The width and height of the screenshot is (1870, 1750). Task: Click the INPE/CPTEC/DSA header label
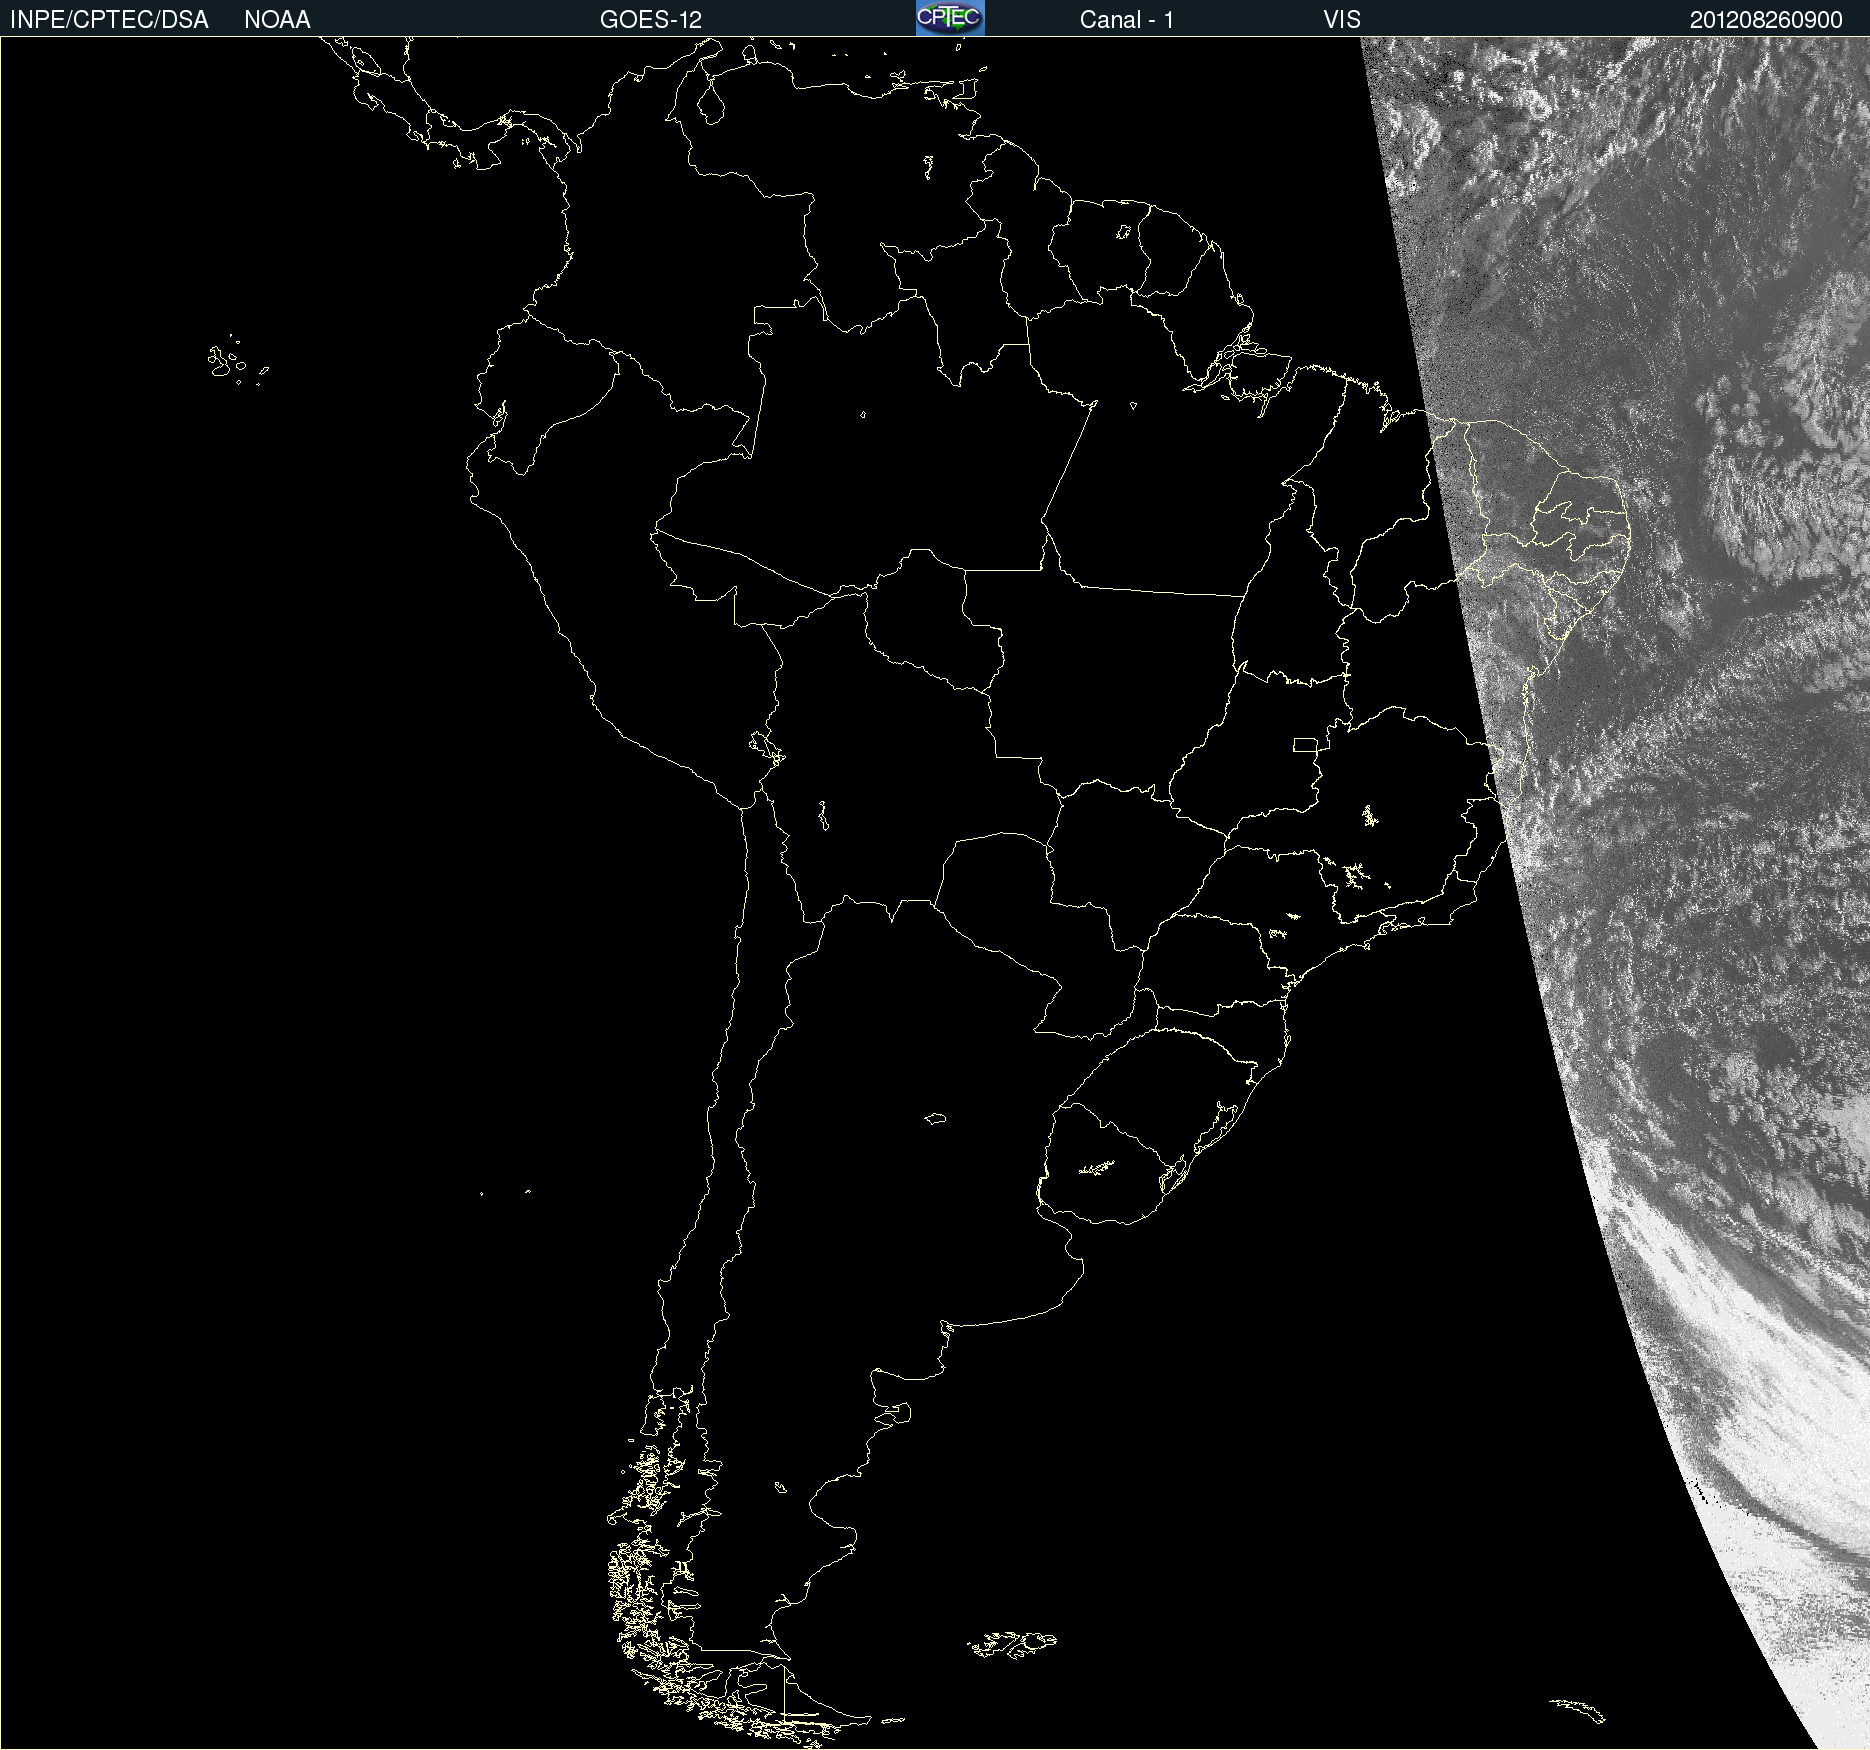[x=109, y=20]
